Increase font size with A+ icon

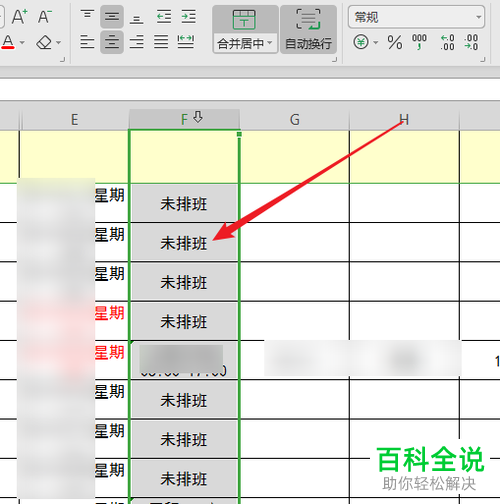(x=20, y=16)
